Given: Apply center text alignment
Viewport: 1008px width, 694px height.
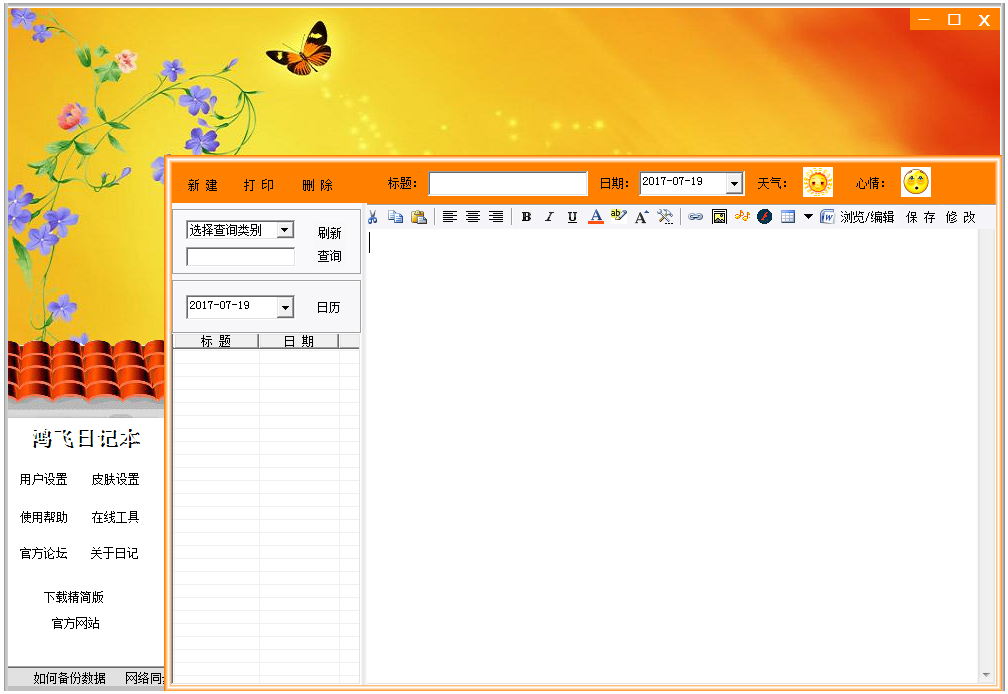Looking at the screenshot, I should click(x=472, y=216).
